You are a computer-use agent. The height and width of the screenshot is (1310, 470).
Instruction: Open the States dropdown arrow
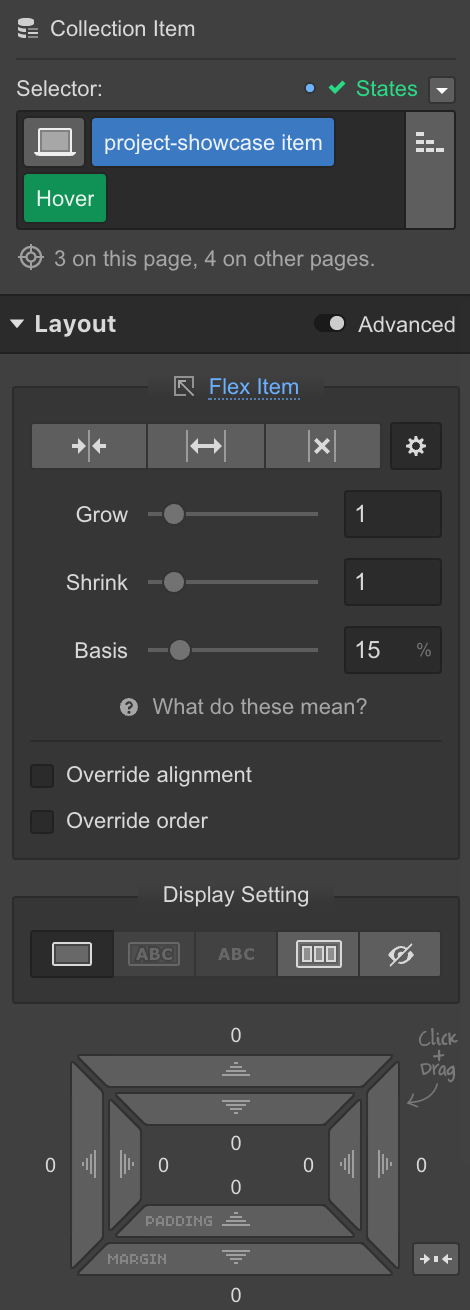pos(441,90)
